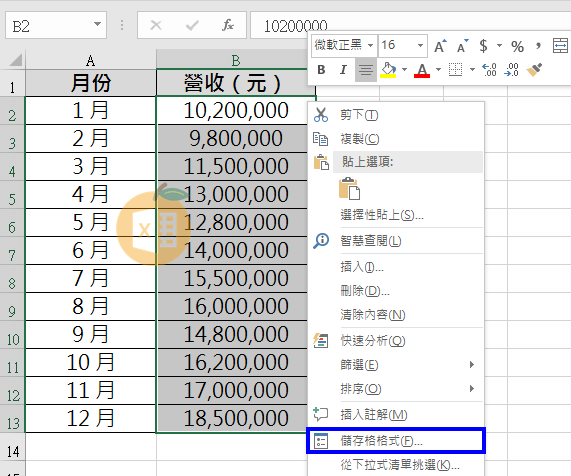Click the formula bar showing 10200000
This screenshot has width=571, height=476.
coord(410,25)
